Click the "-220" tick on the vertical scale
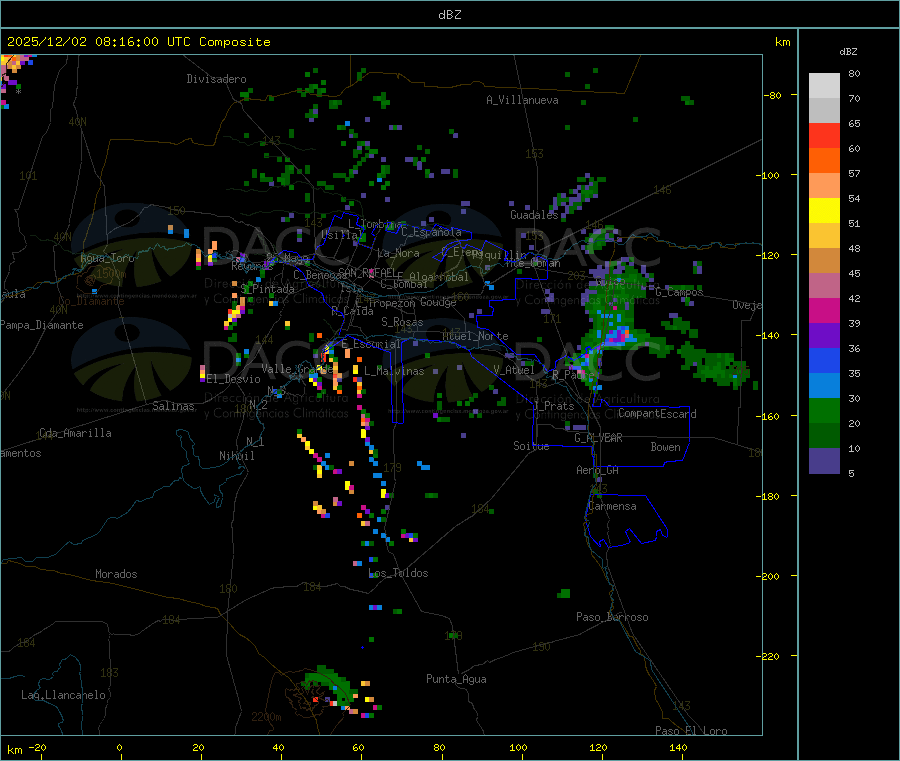This screenshot has width=900, height=761. coord(767,656)
